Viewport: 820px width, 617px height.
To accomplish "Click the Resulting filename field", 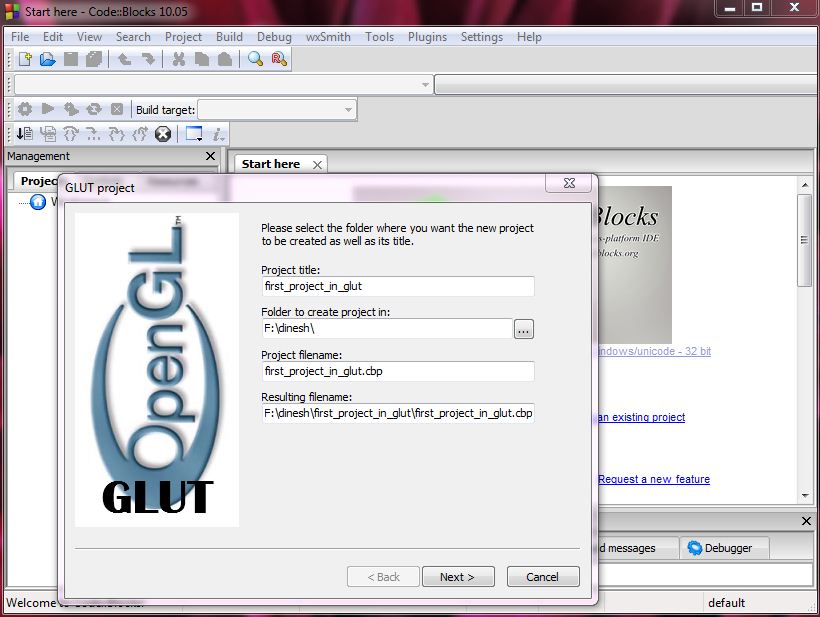I will tap(398, 413).
